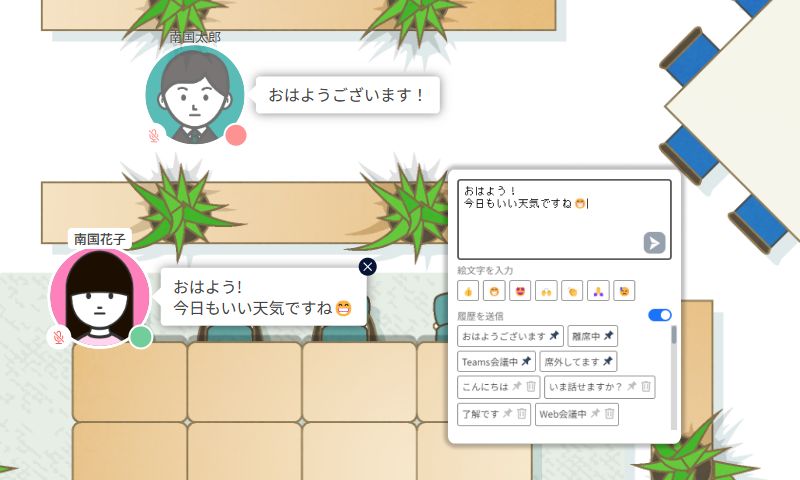The height and width of the screenshot is (480, 800).
Task: Click 南国花子's green status indicator
Action: pos(141,337)
